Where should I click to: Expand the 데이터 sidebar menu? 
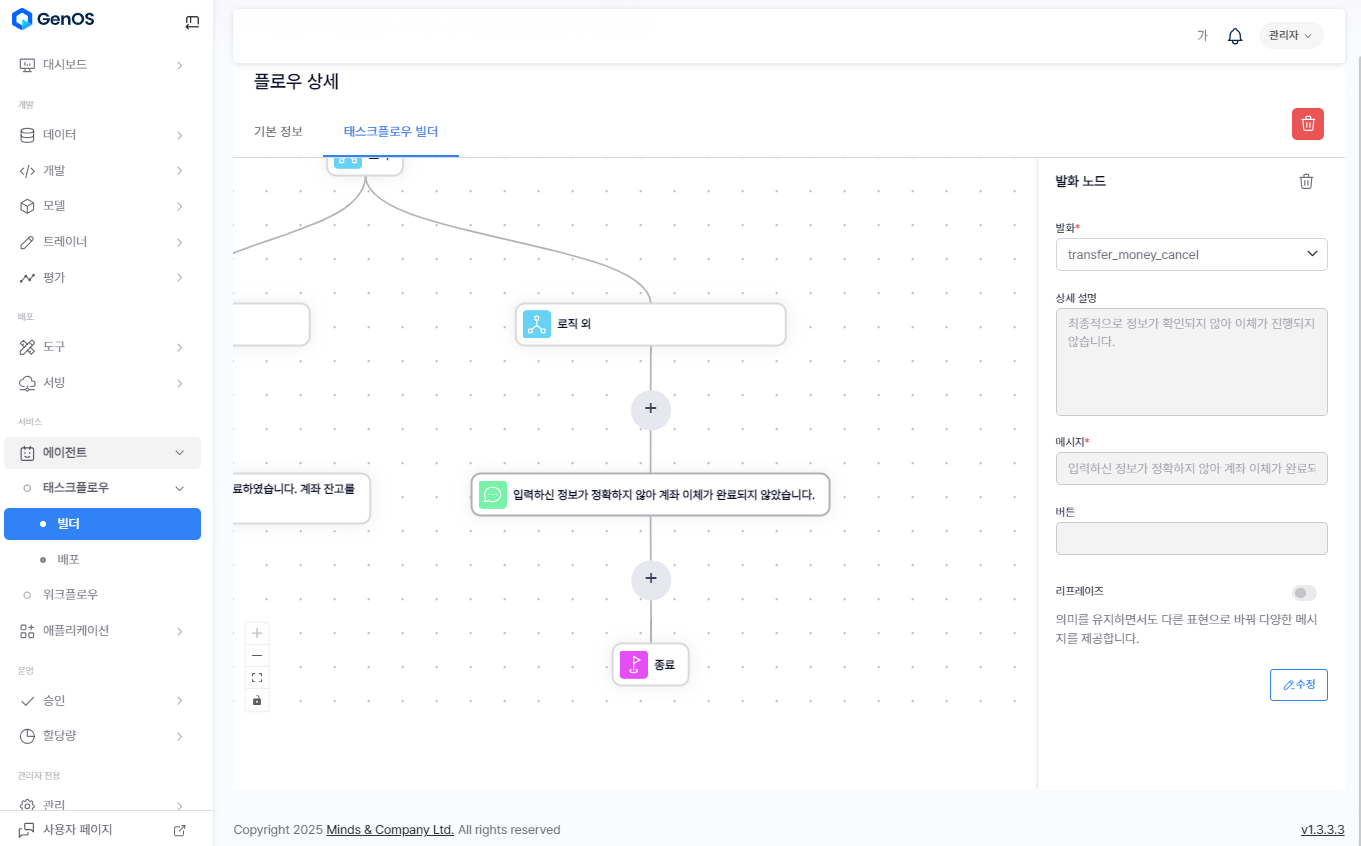[100, 135]
